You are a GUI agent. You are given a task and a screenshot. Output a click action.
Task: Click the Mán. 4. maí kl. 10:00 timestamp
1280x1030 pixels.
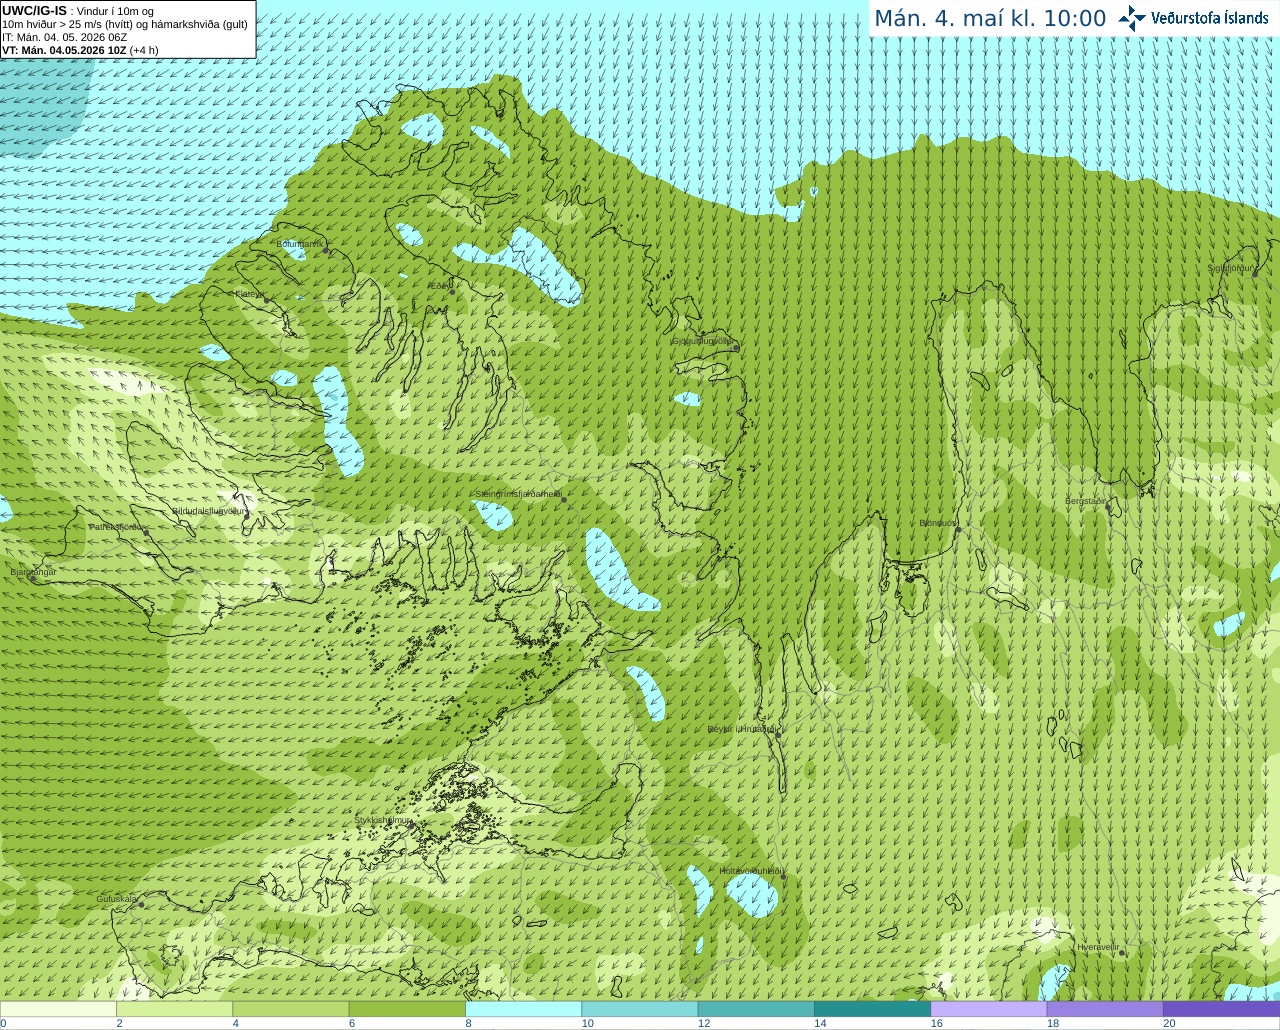click(x=990, y=18)
